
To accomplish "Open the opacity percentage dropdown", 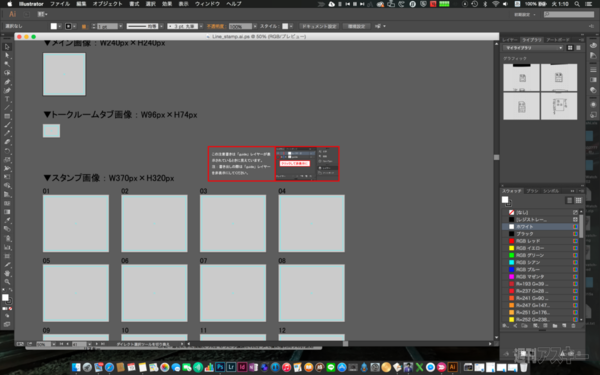I will pos(255,26).
